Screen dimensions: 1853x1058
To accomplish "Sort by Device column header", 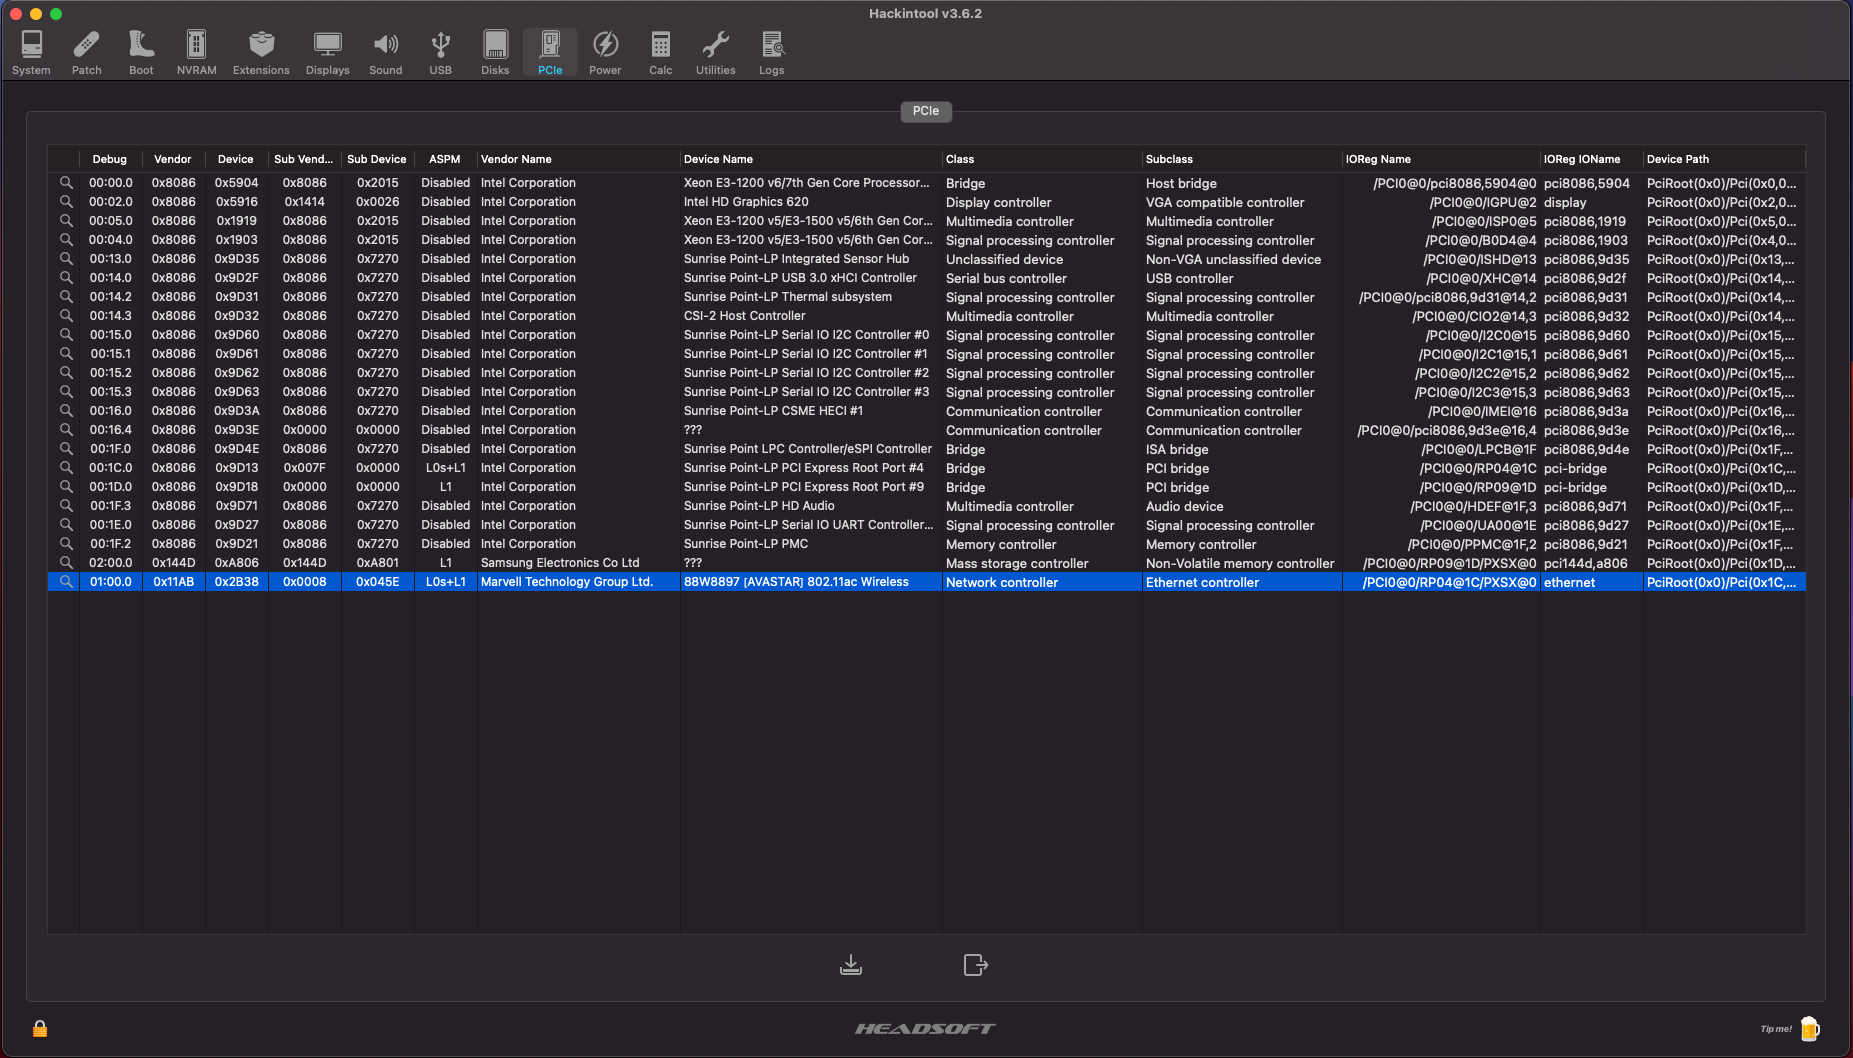I will coord(236,159).
